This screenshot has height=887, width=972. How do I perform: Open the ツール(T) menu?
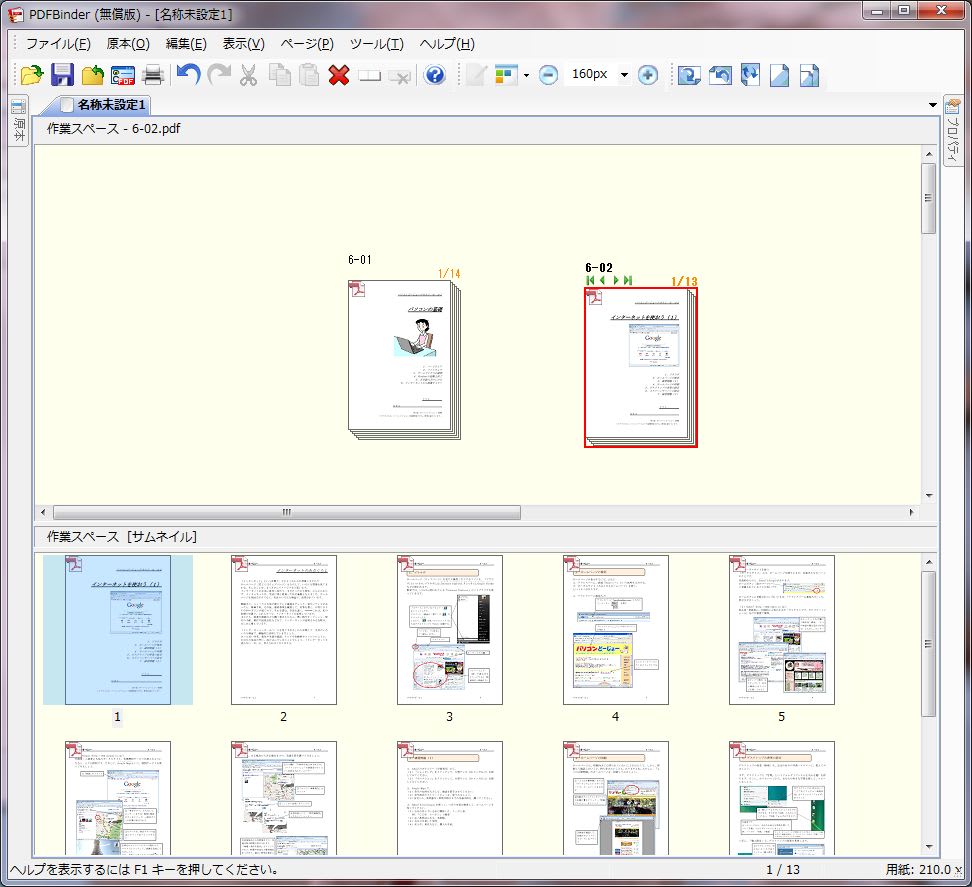pyautogui.click(x=376, y=44)
